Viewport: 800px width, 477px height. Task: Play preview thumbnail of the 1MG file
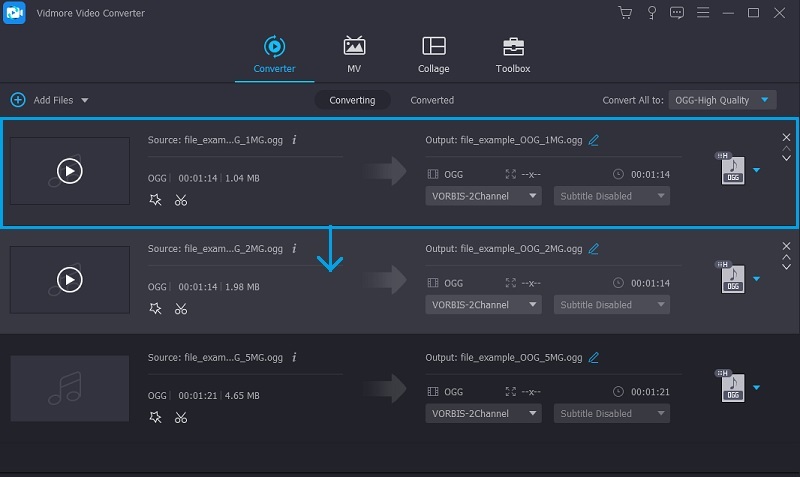click(x=69, y=171)
